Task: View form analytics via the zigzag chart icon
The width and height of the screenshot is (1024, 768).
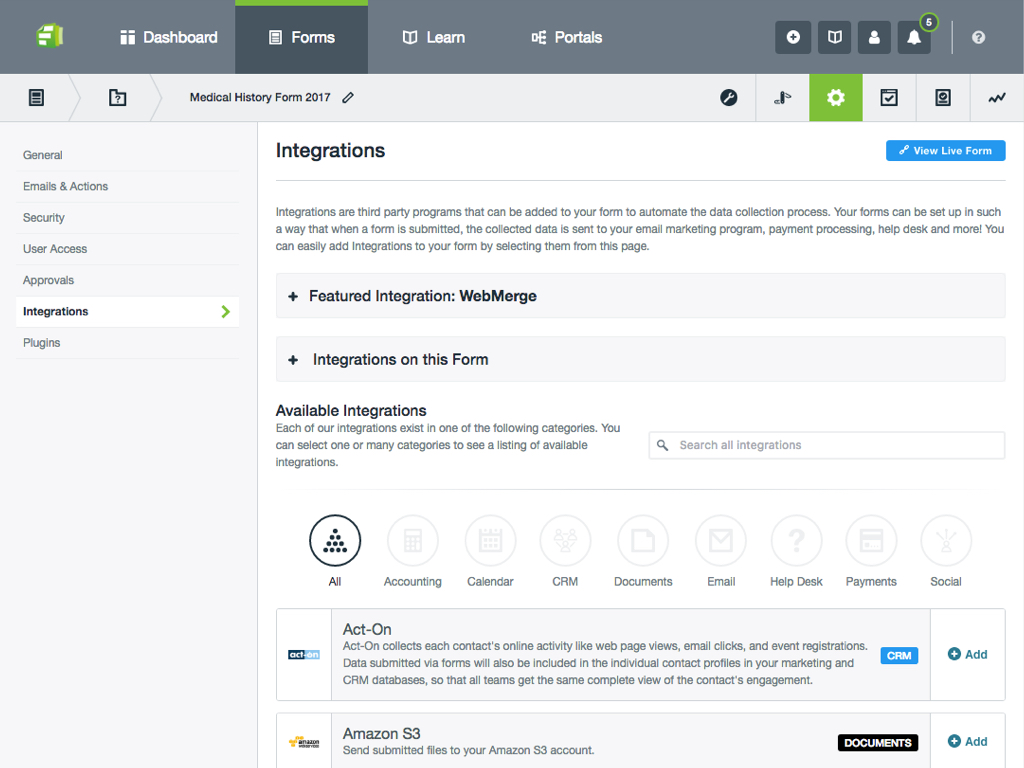Action: coord(997,97)
